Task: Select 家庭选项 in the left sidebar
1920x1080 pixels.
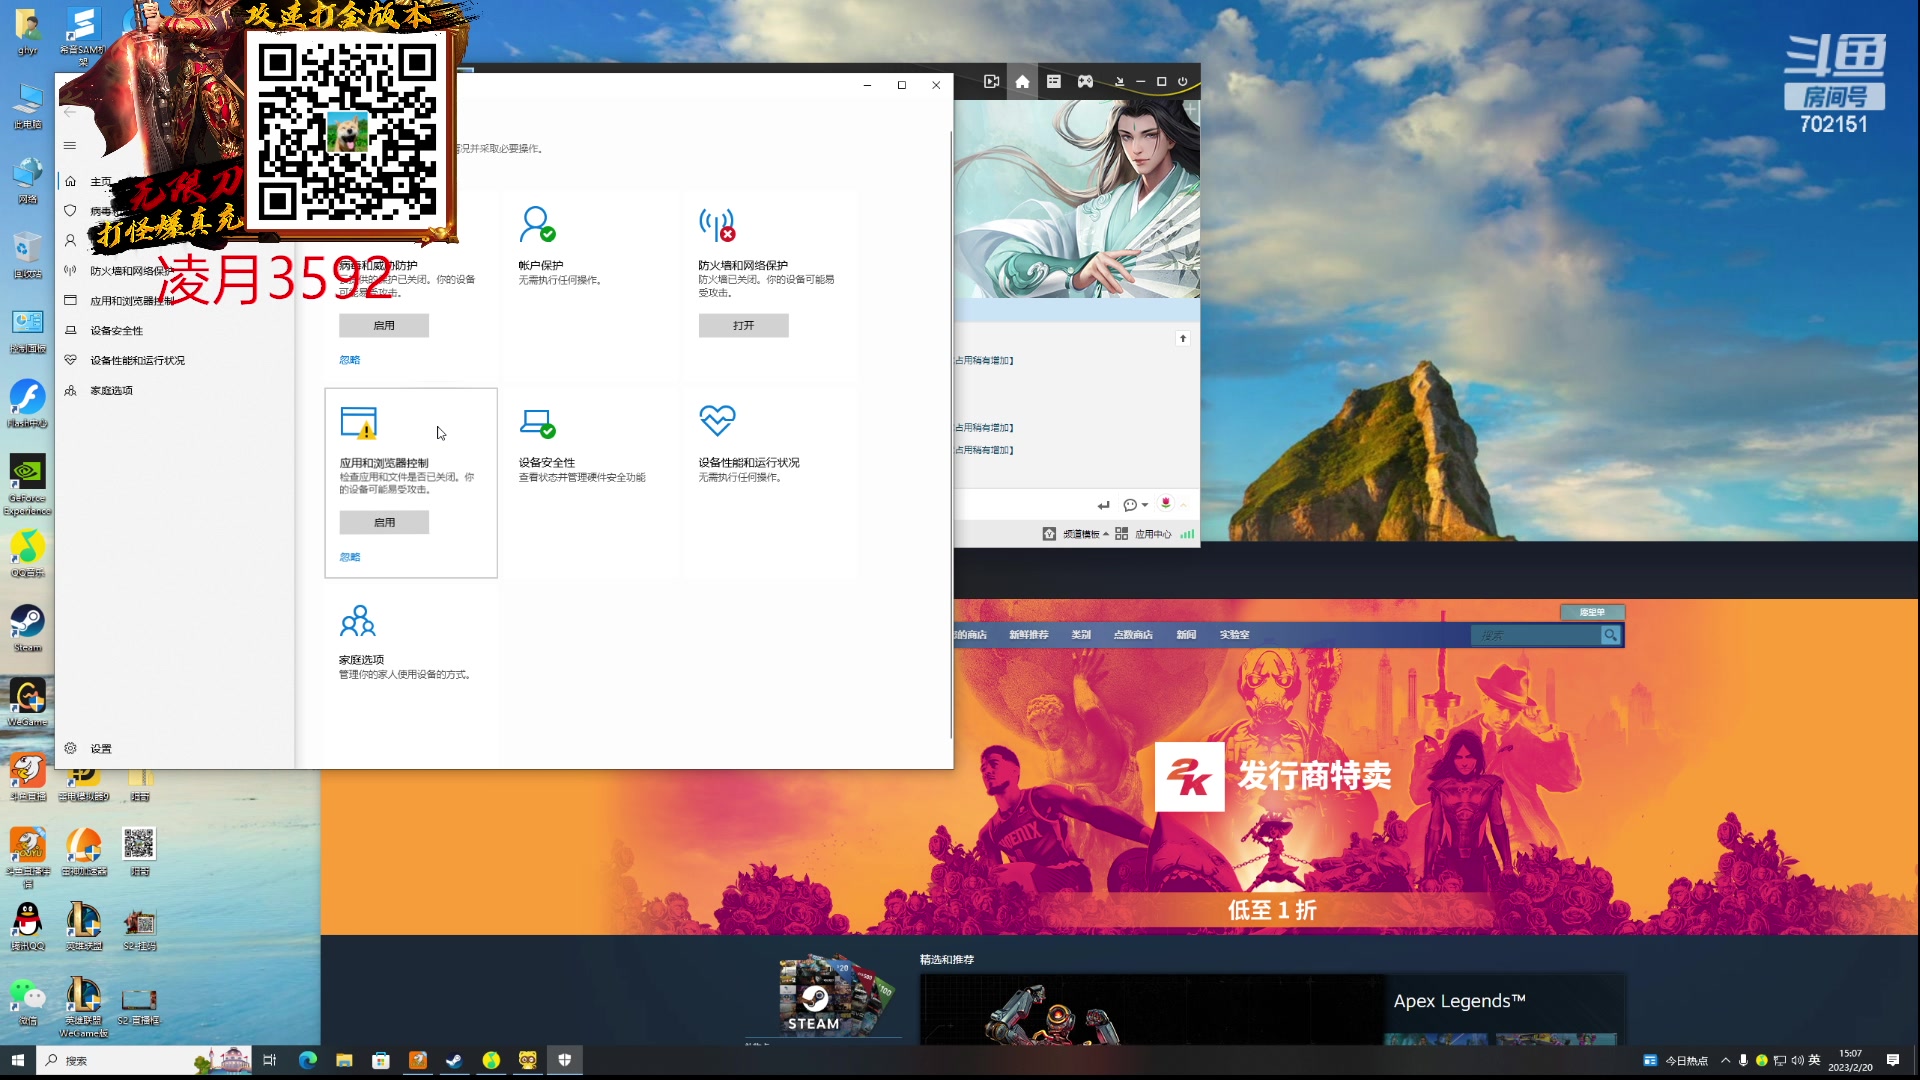Action: click(111, 391)
